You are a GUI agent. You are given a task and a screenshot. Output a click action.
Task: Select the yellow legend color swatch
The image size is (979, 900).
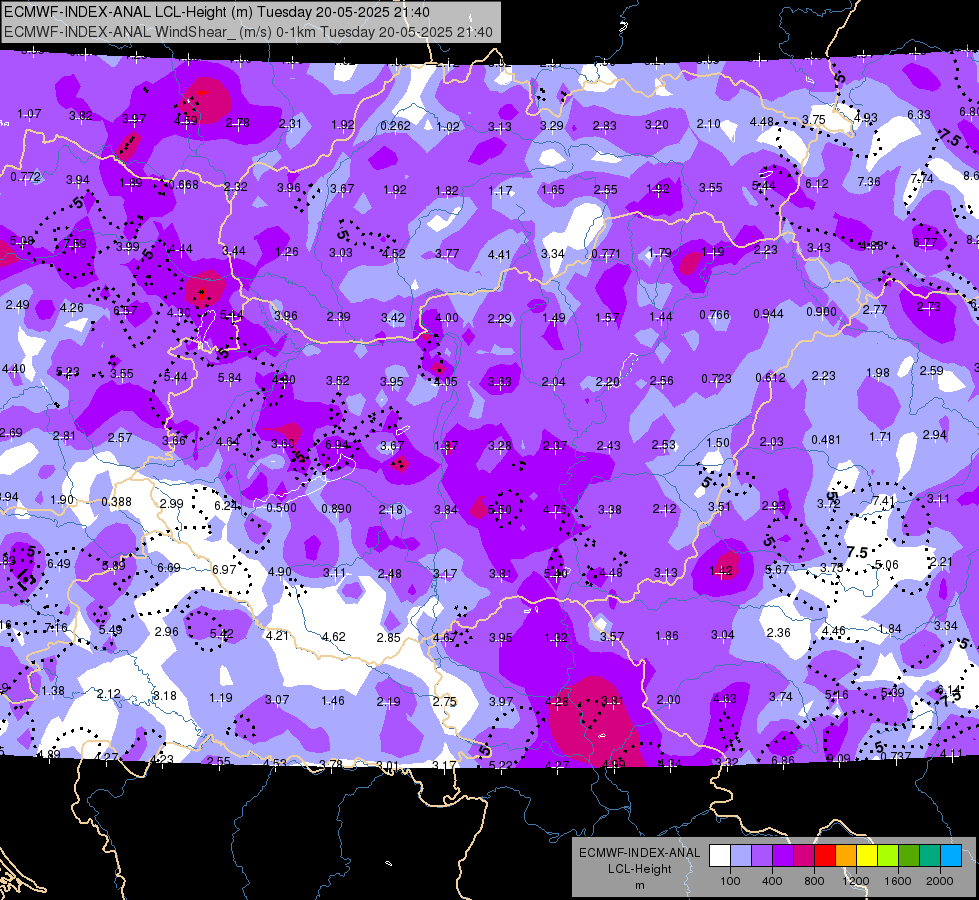coord(867,856)
